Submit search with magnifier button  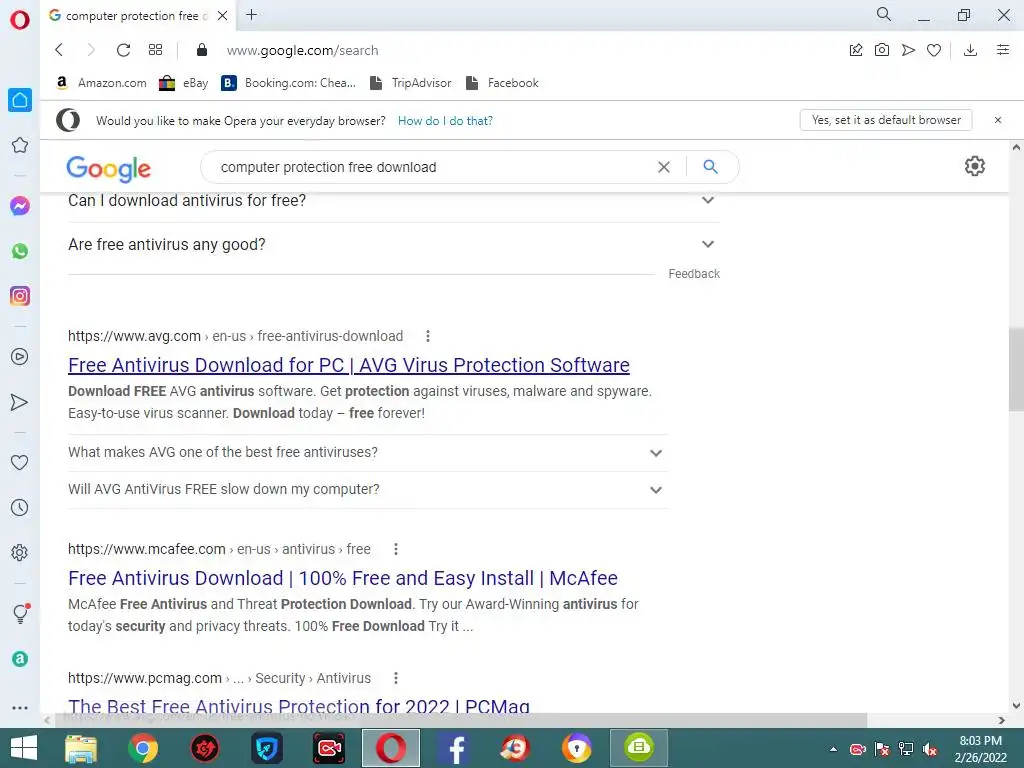[711, 167]
